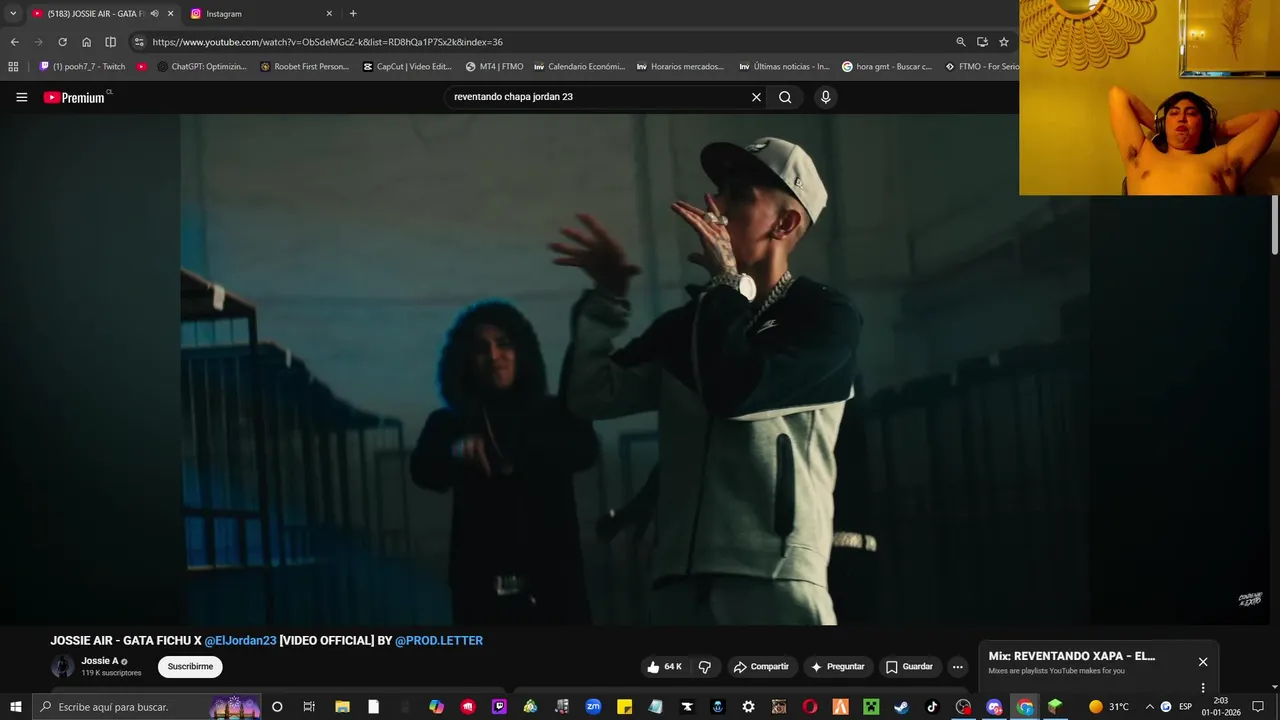The width and height of the screenshot is (1280, 720).
Task: Open MT4 | FTMO bookmark
Action: click(x=494, y=67)
